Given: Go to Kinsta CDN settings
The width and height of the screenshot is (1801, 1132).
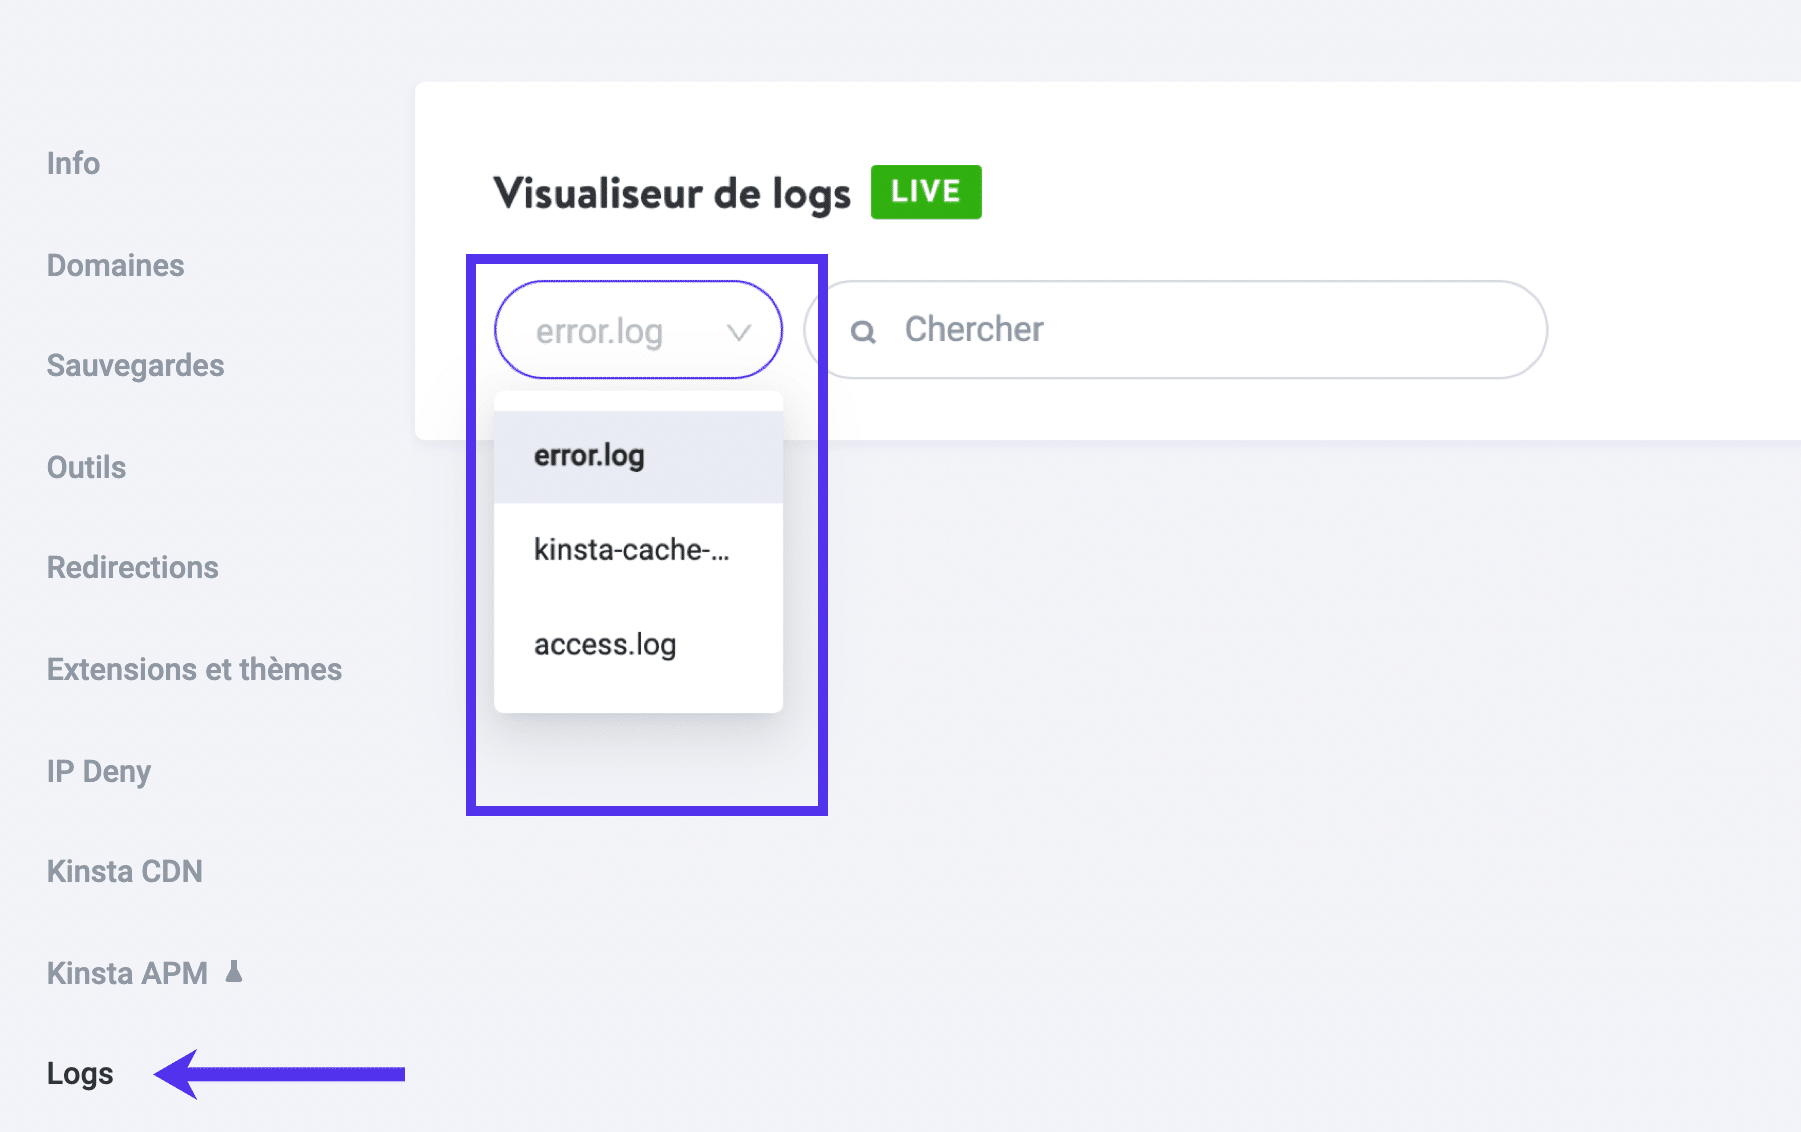Looking at the screenshot, I should [x=124, y=870].
